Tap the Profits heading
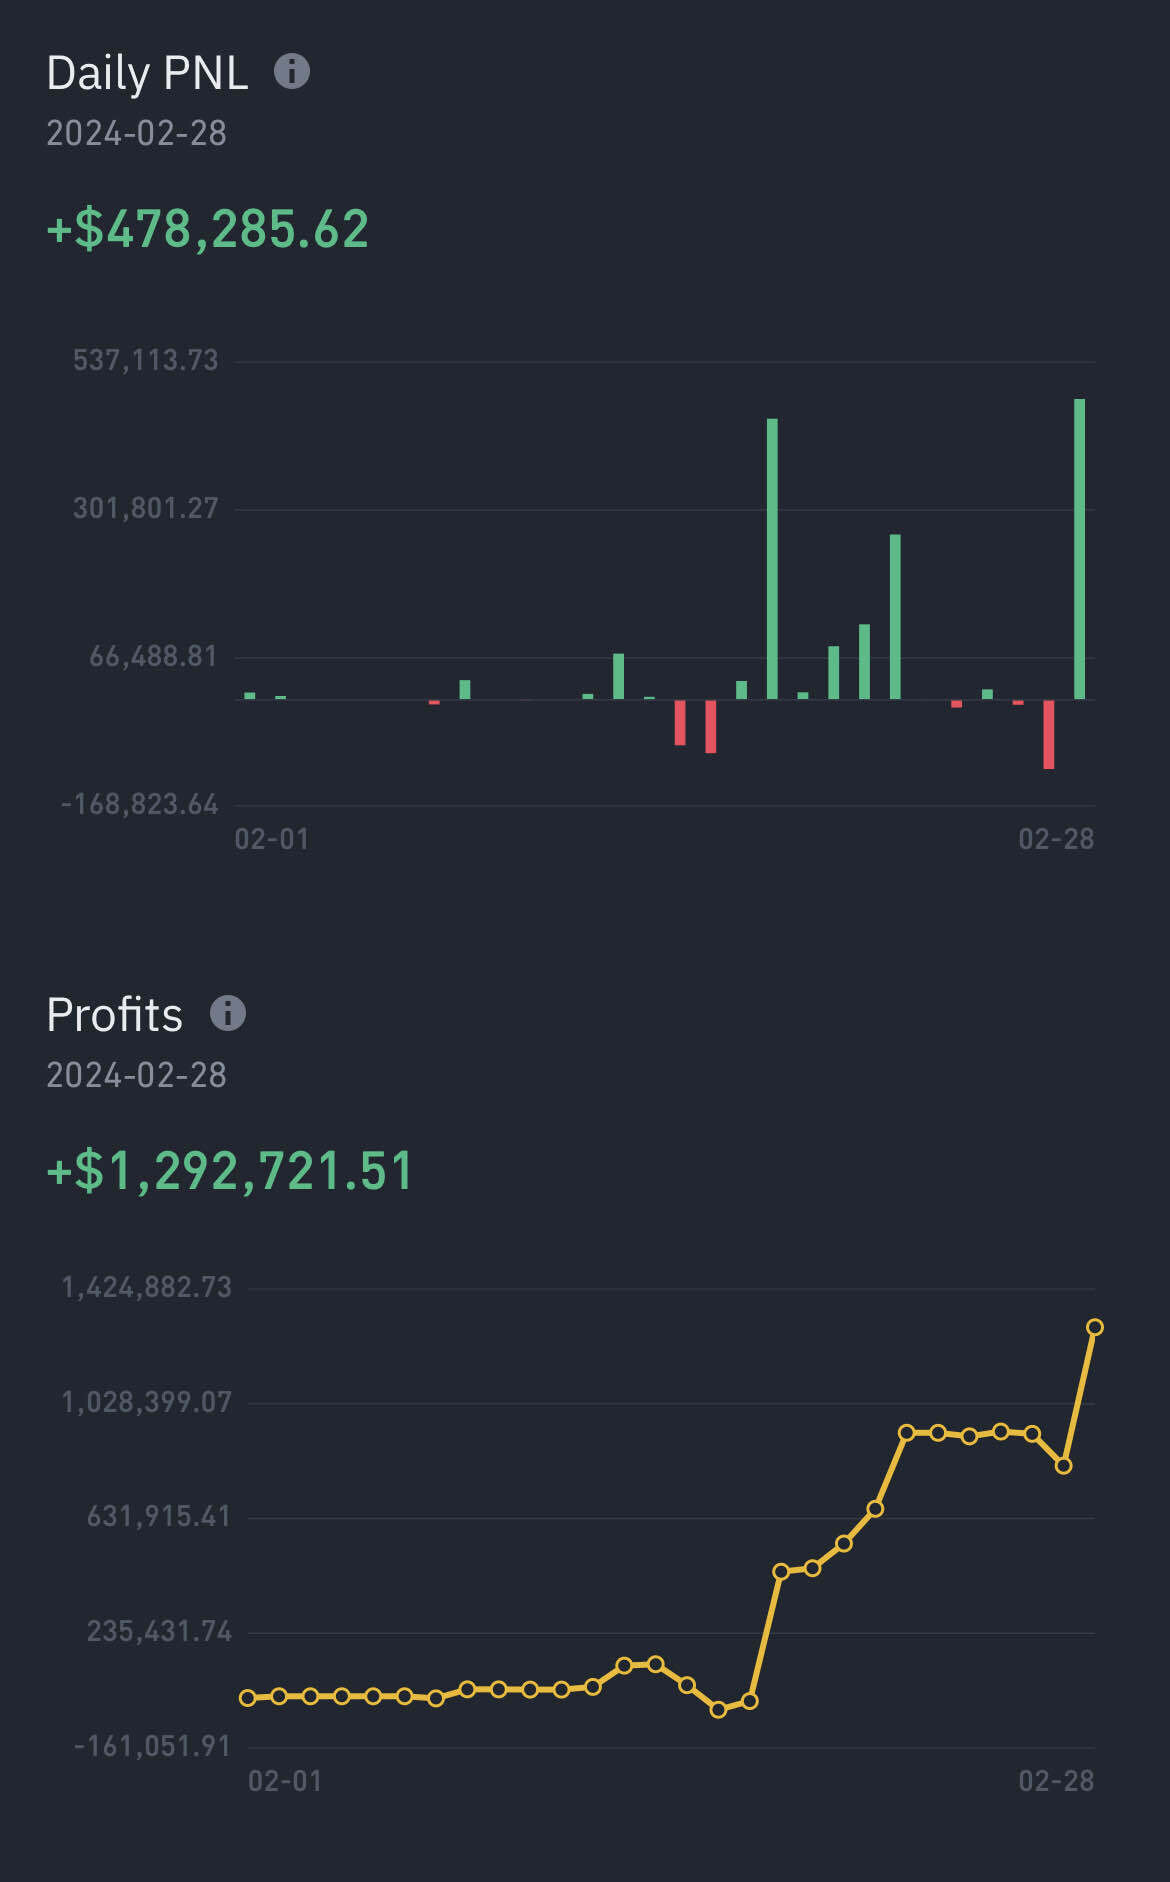 point(115,1014)
